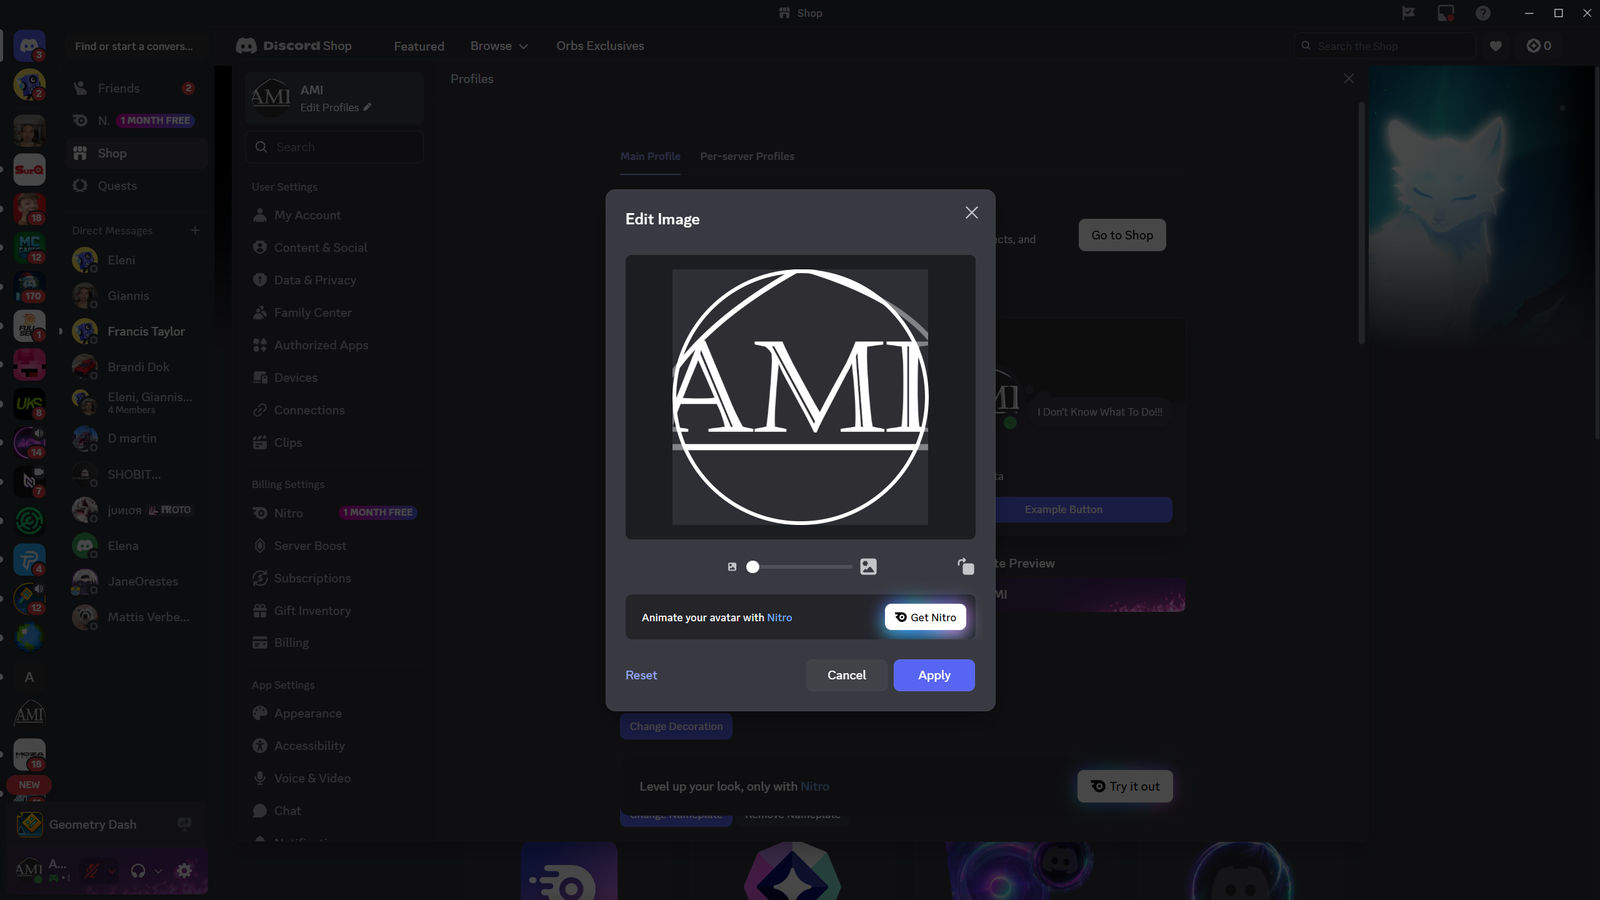Click the Search the Shop input field
The image size is (1600, 900).
click(x=1385, y=45)
